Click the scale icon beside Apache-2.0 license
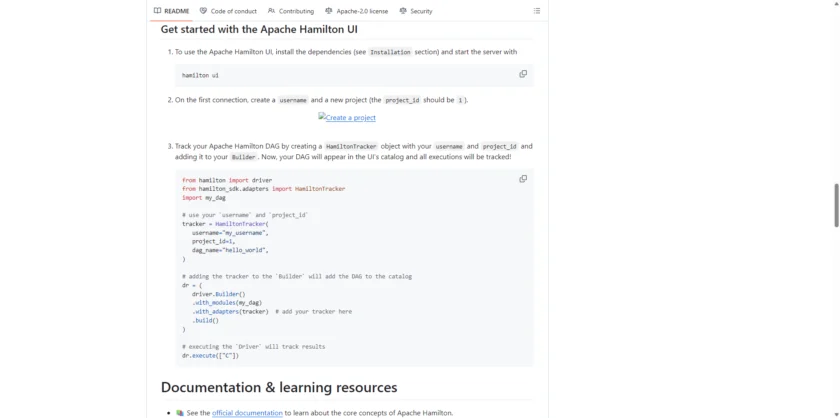Image resolution: width=840 pixels, height=418 pixels. [328, 11]
